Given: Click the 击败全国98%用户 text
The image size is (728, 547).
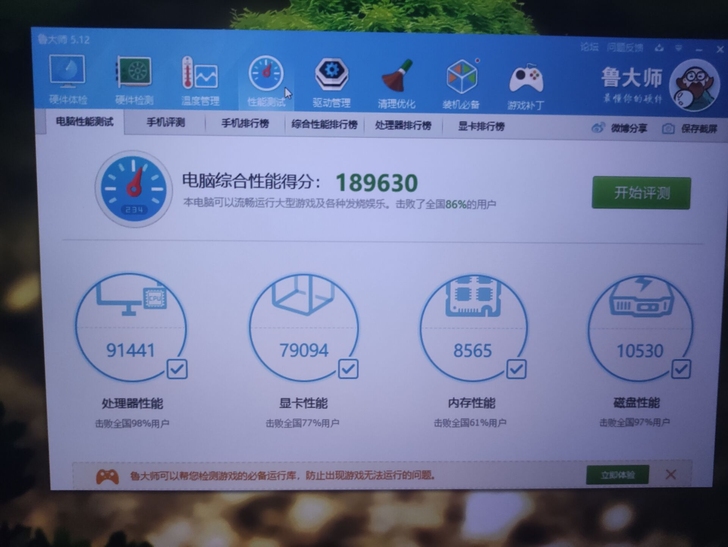Looking at the screenshot, I should [132, 423].
